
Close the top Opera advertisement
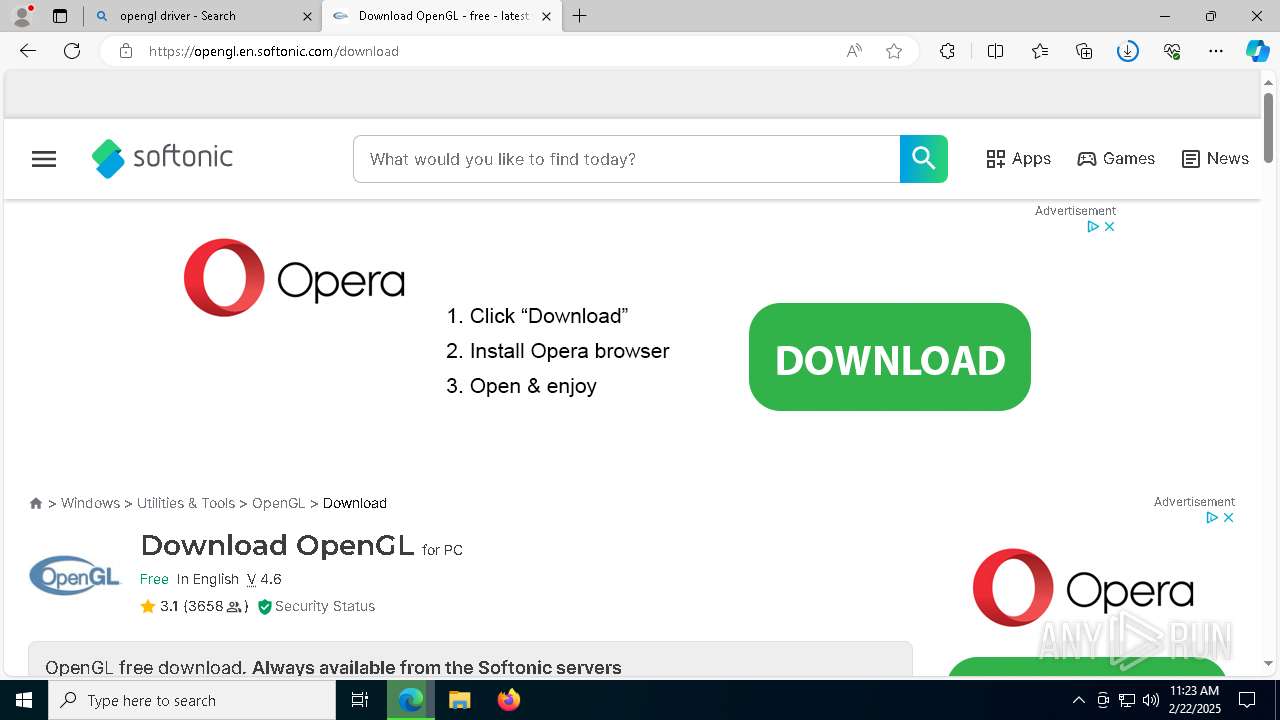click(1109, 227)
